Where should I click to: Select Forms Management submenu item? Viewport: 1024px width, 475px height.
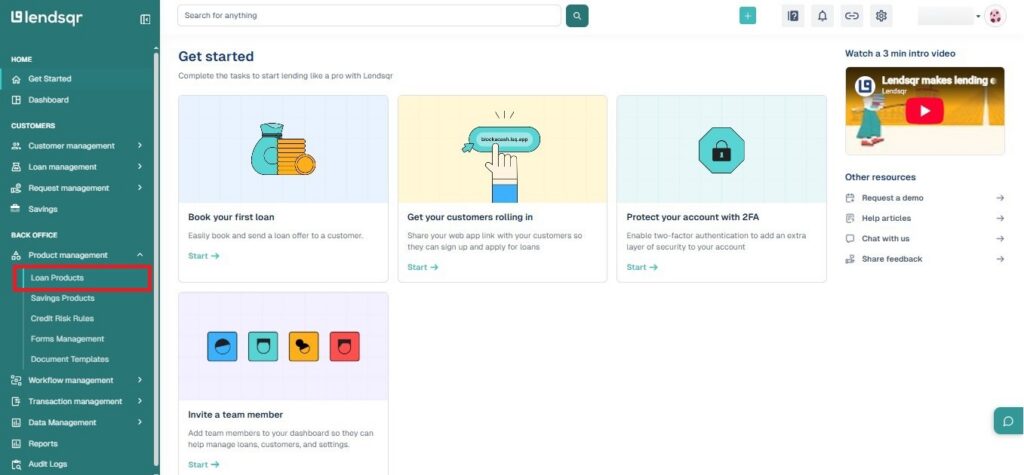(67, 338)
